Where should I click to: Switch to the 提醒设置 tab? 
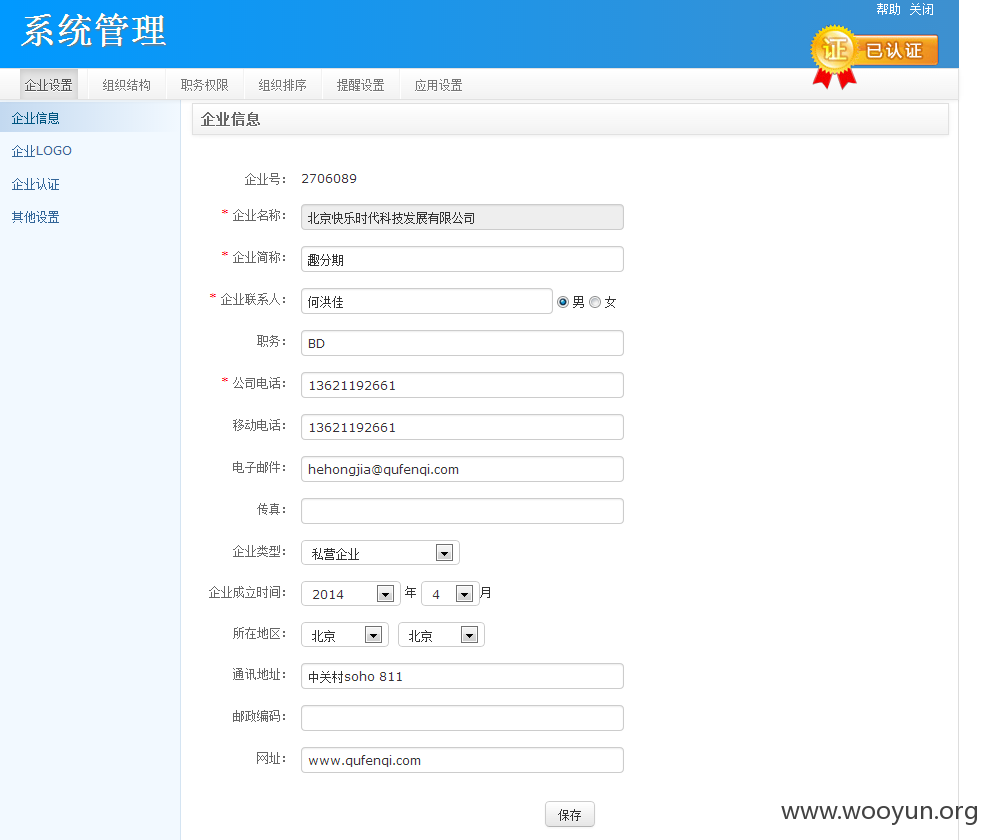361,84
